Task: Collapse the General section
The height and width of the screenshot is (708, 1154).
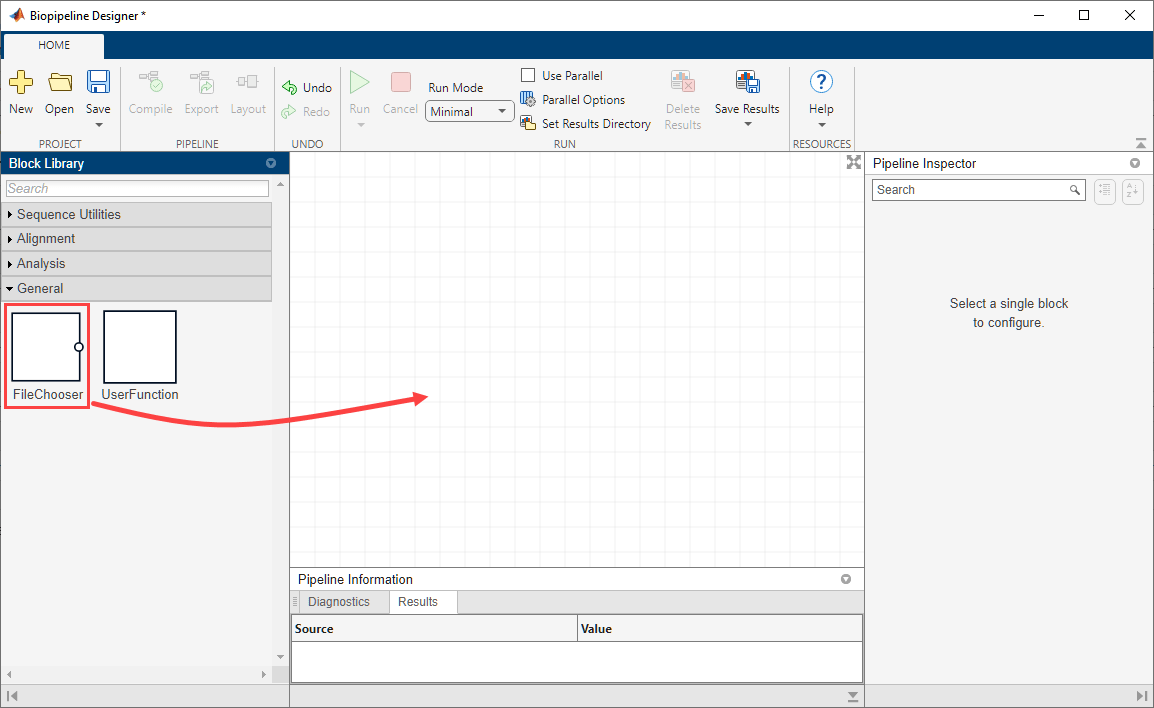Action: [x=138, y=288]
